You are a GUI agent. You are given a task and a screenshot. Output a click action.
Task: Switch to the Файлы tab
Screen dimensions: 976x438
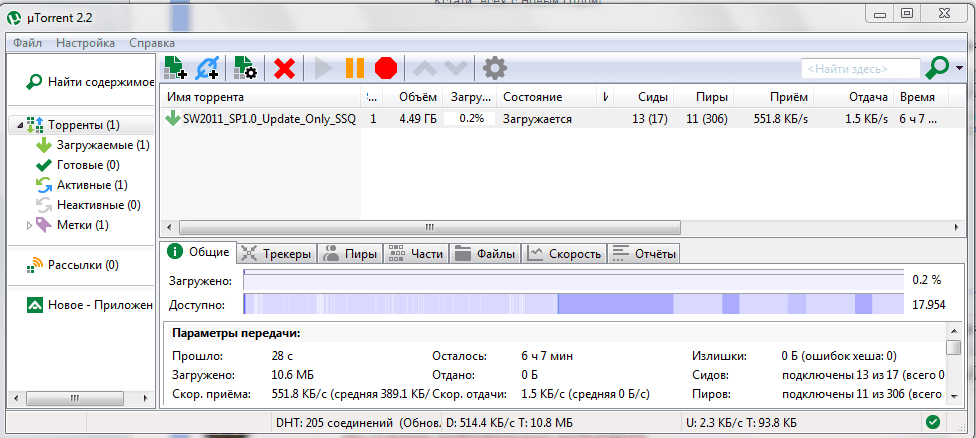(x=486, y=253)
